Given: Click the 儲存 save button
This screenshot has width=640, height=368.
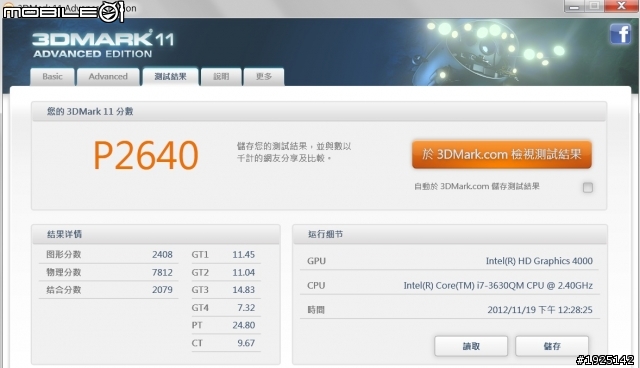Looking at the screenshot, I should pyautogui.click(x=552, y=346).
